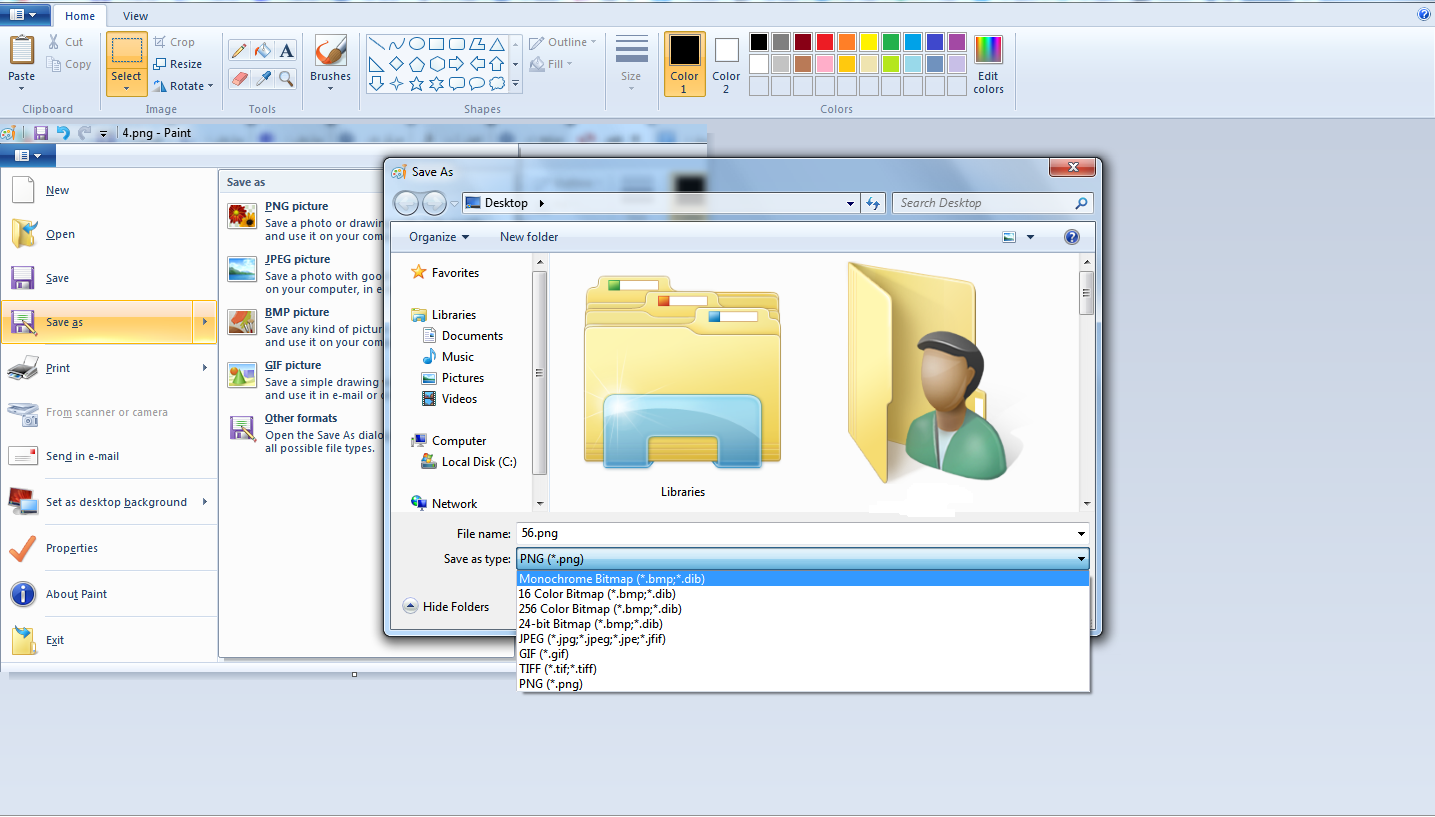Screen dimensions: 1435x817
Task: Choose the Rectangle shape in Shapes gallery
Action: tap(437, 44)
